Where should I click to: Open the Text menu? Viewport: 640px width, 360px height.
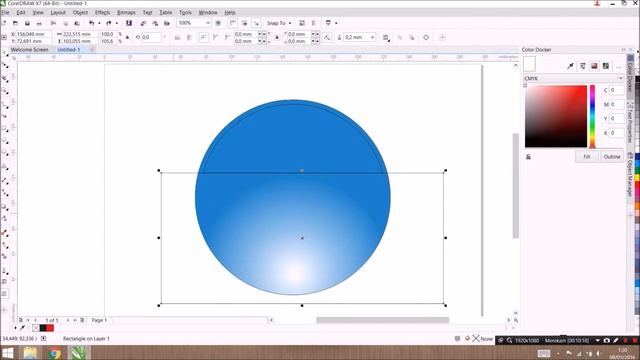click(x=147, y=13)
